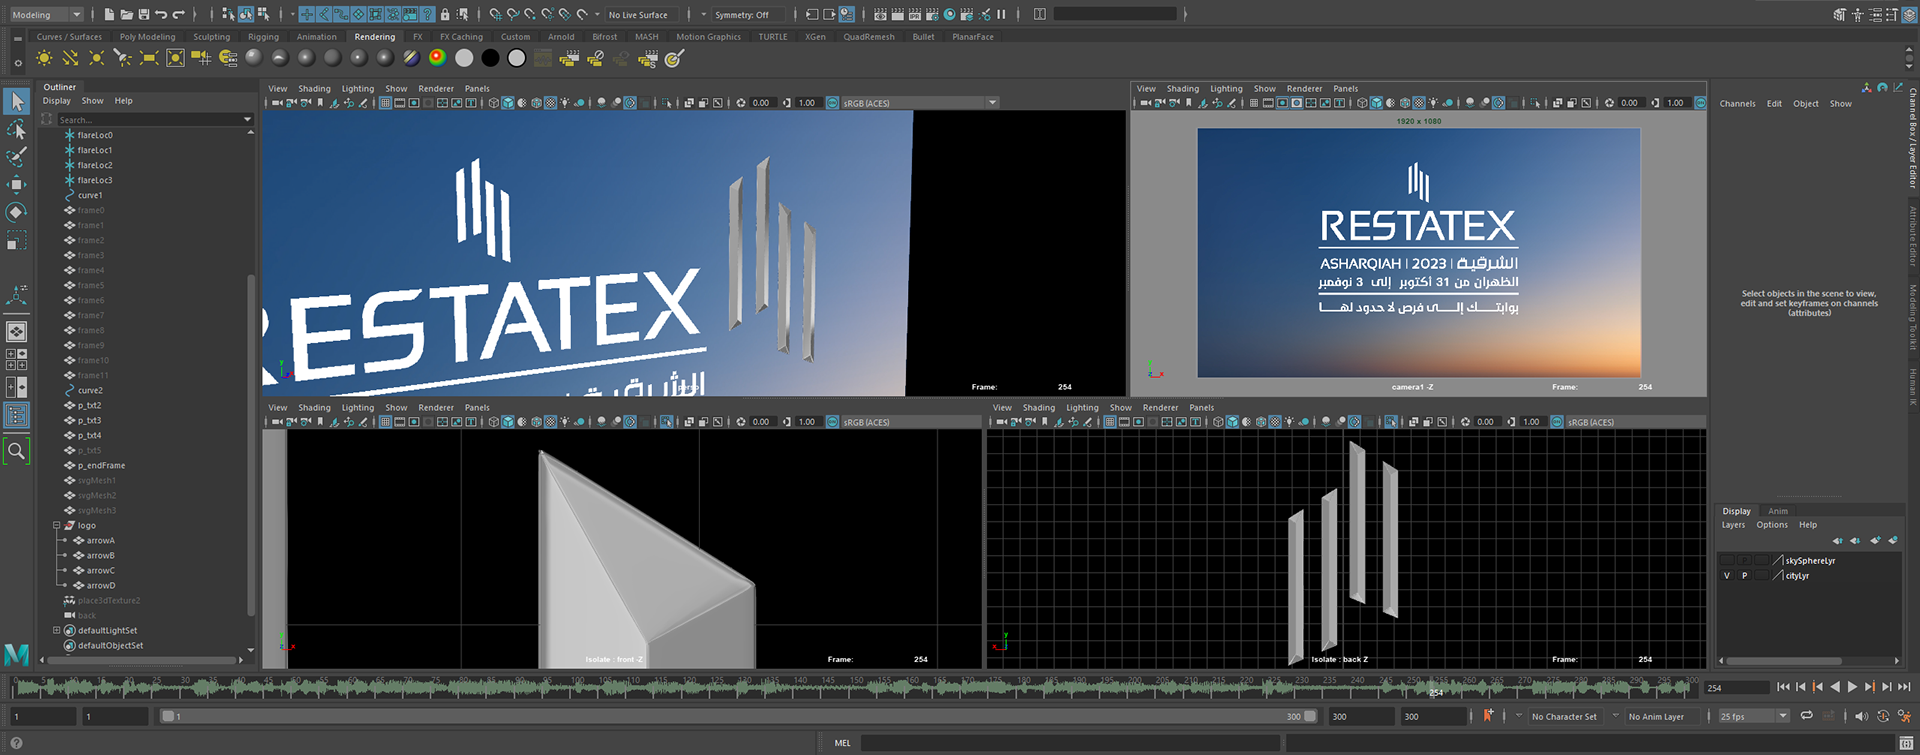Click the black shader sphere swatch on the shelf
Viewport: 1920px width, 755px height.
pyautogui.click(x=490, y=58)
